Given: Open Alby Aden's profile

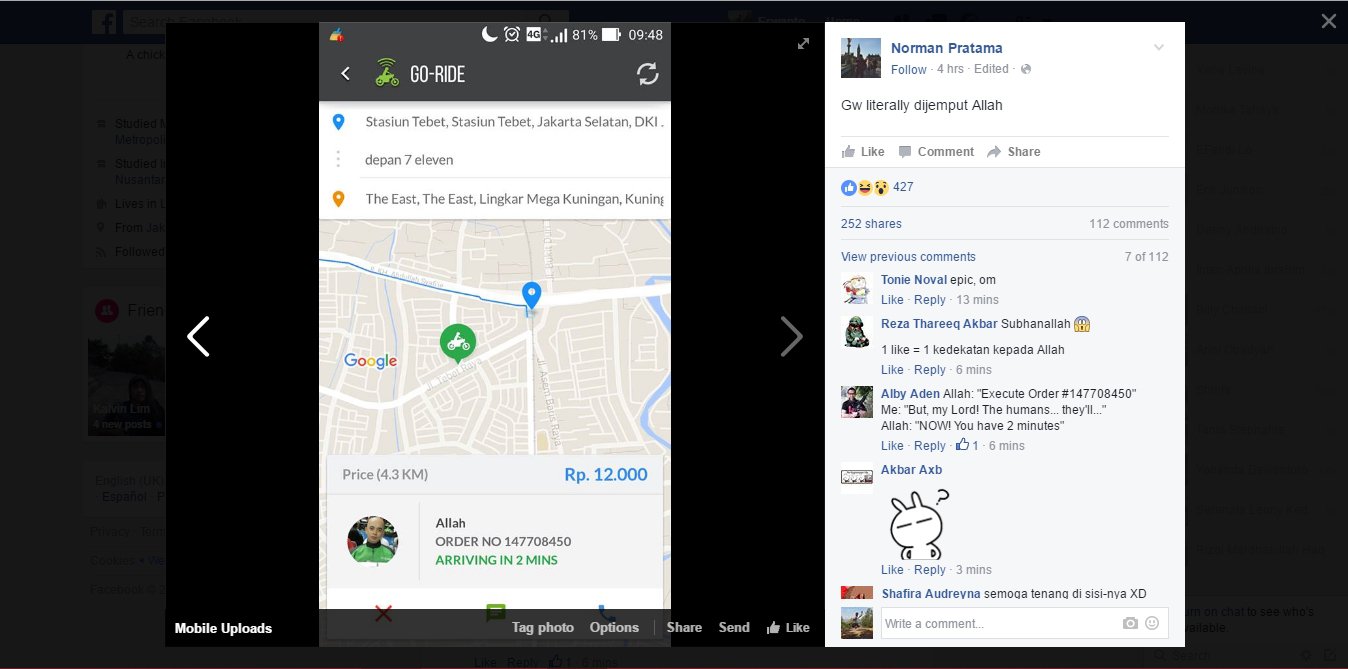Looking at the screenshot, I should pyautogui.click(x=910, y=394).
